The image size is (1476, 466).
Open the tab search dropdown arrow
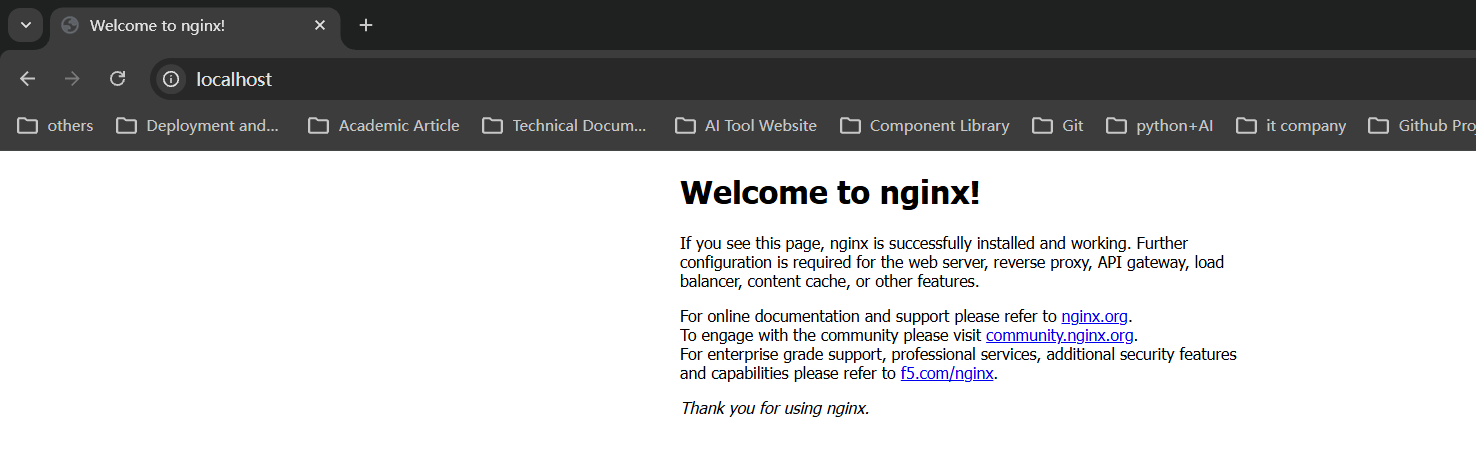pyautogui.click(x=26, y=25)
